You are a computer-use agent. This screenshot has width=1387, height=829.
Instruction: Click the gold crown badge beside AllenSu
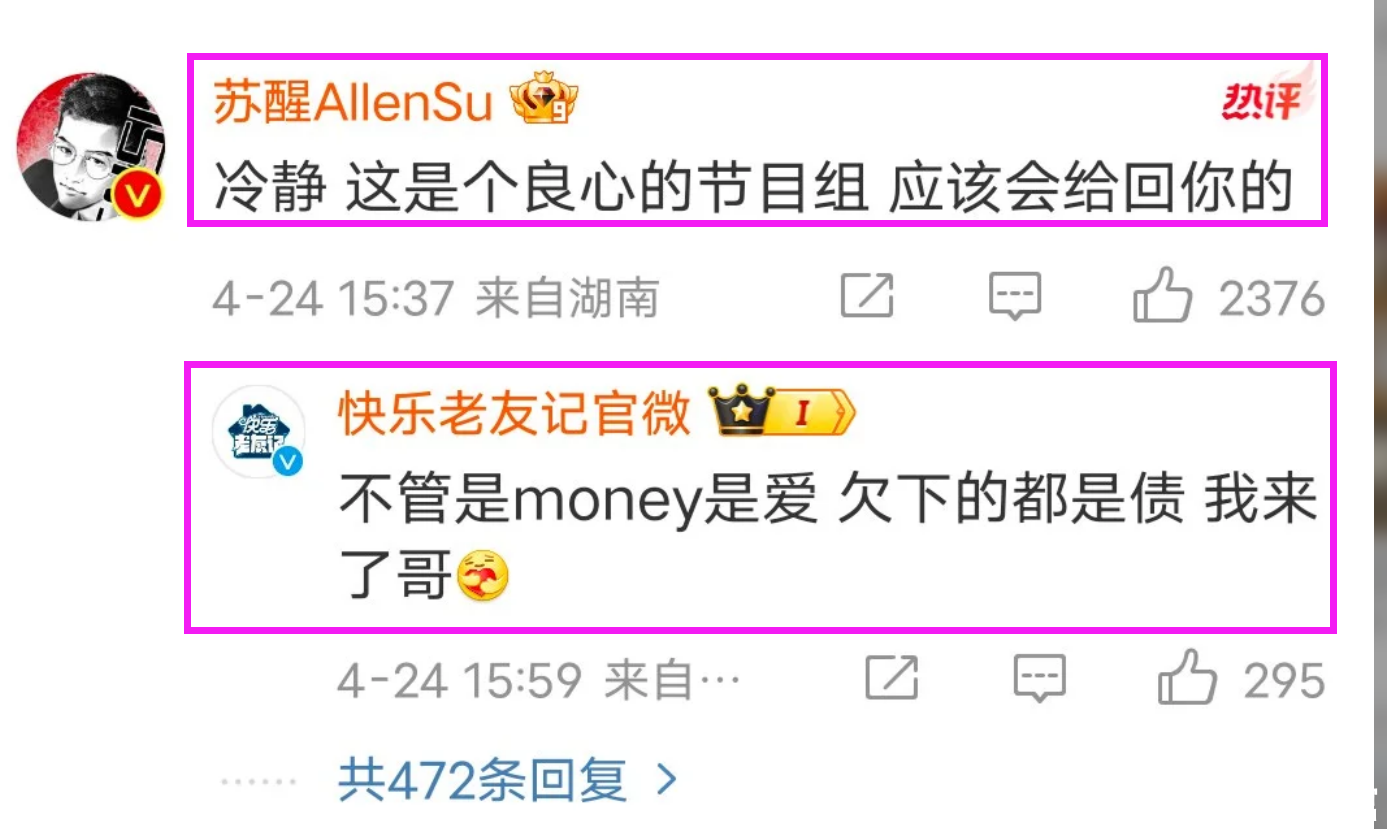click(545, 99)
